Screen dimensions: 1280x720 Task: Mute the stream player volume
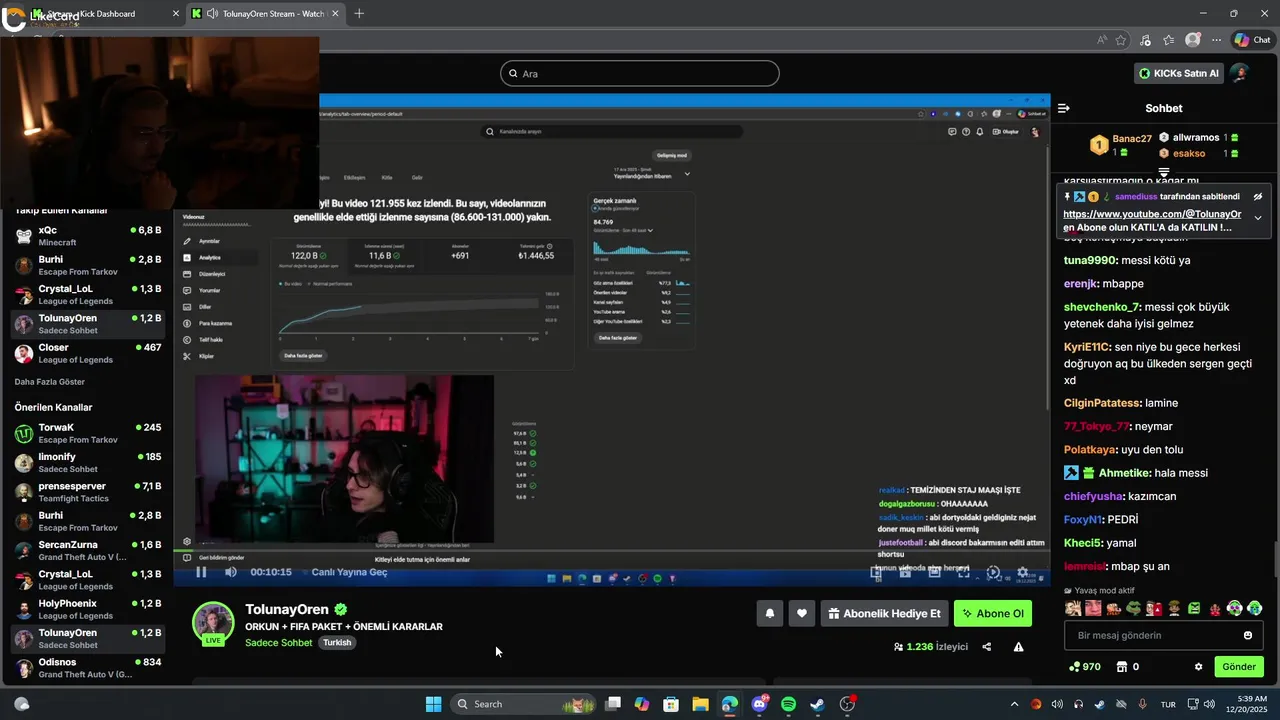(231, 572)
